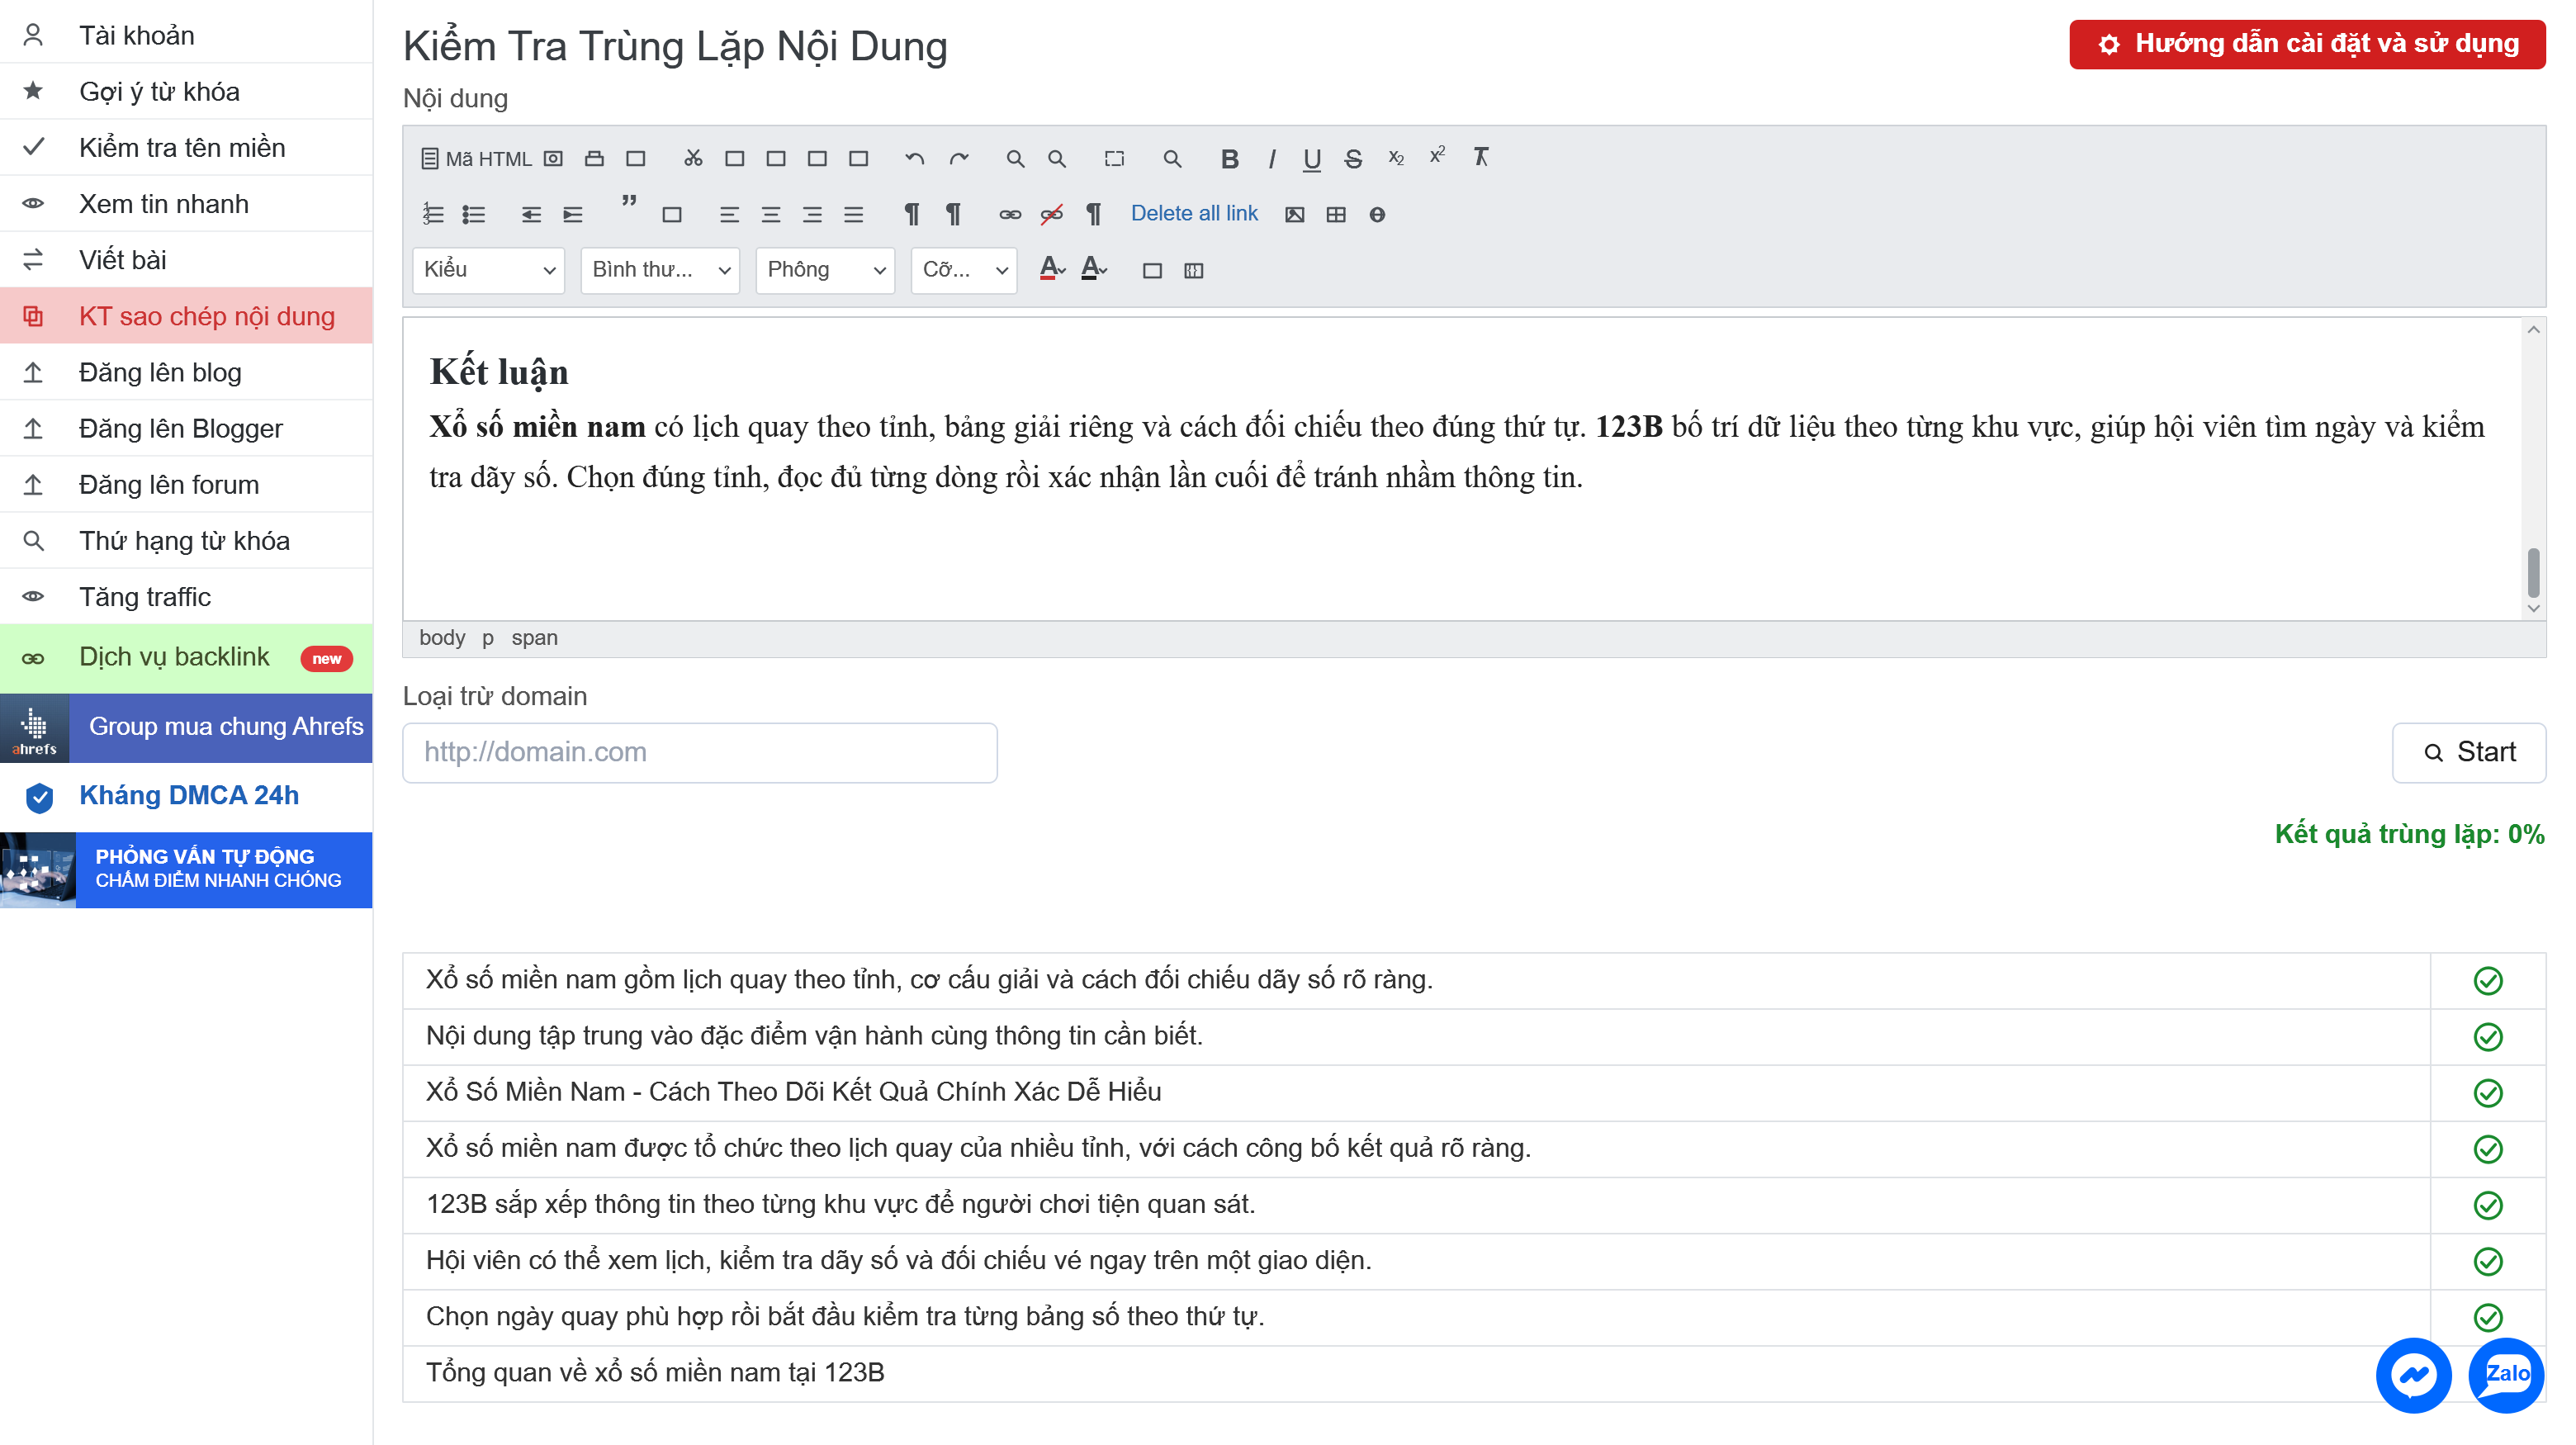Viewport: 2576px width, 1445px height.
Task: Justify the text
Action: [x=853, y=214]
